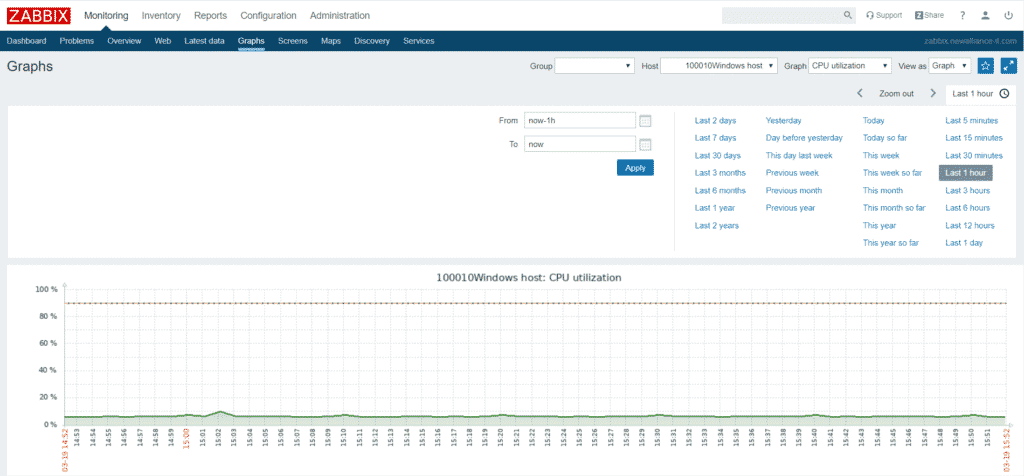Go to the Overview submenu
The height and width of the screenshot is (476, 1024).
coord(124,40)
